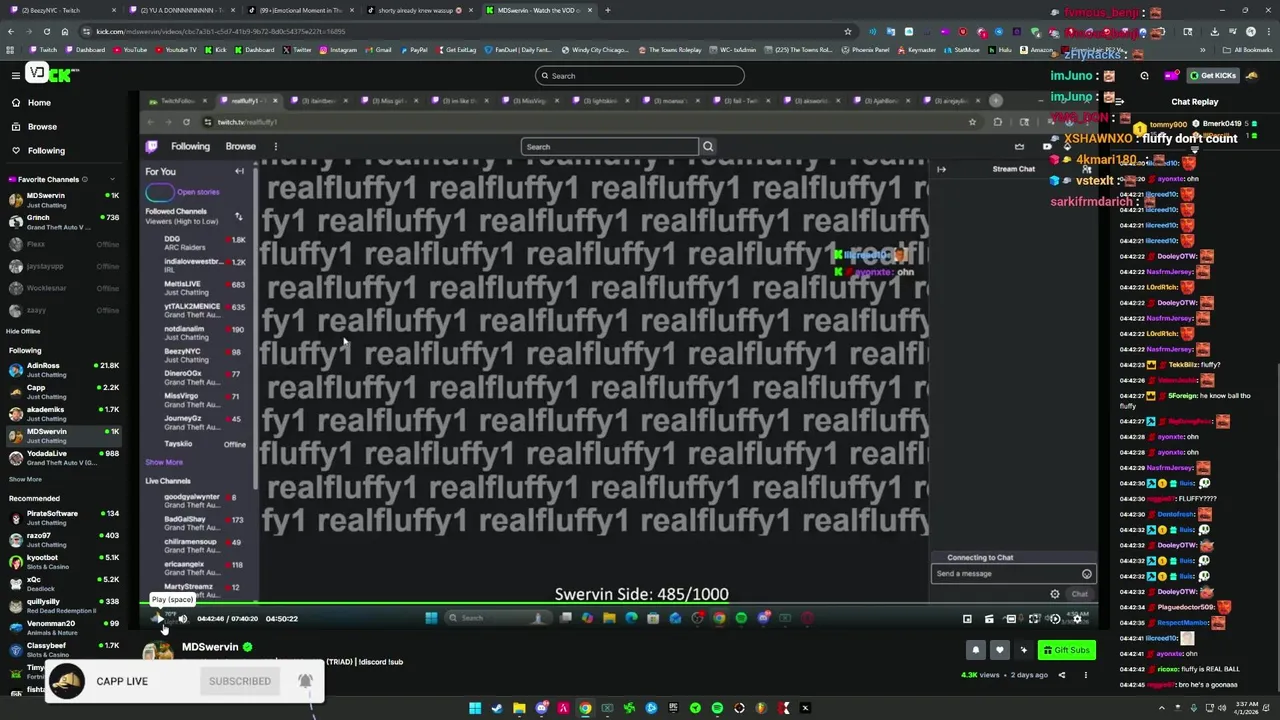Viewport: 1280px width, 720px height.
Task: Open quillysilly recommended channel
Action: pos(64,606)
